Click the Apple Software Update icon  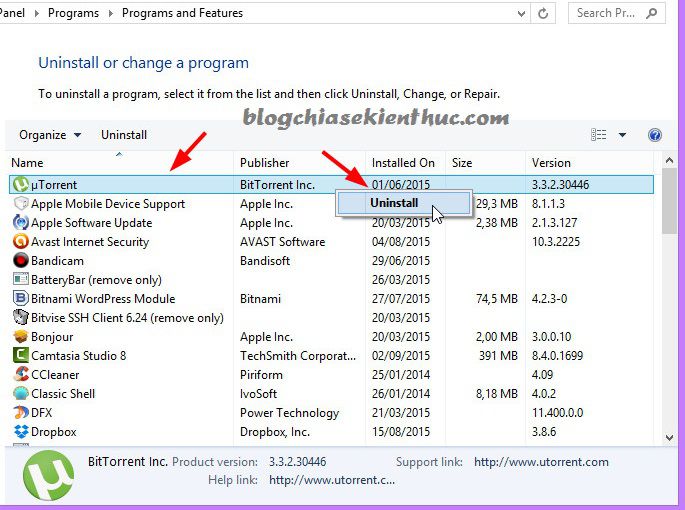(21, 222)
